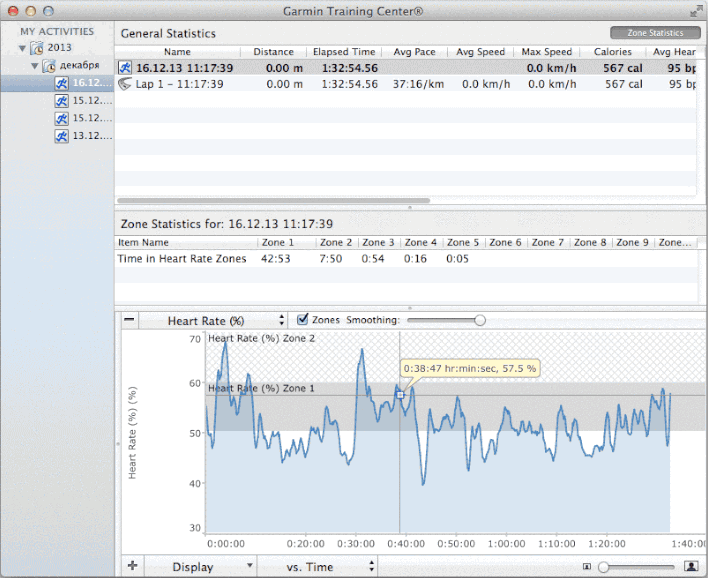Click the plus button to add graph
The height and width of the screenshot is (578, 708).
tap(131, 566)
